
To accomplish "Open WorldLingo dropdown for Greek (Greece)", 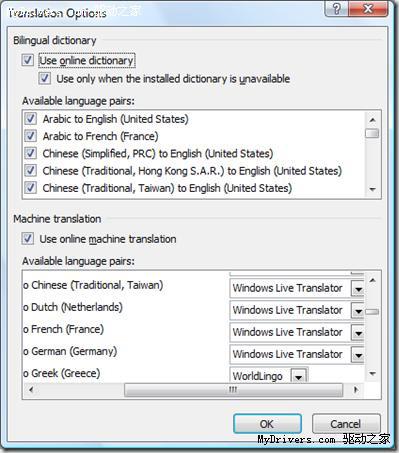I will 299,376.
